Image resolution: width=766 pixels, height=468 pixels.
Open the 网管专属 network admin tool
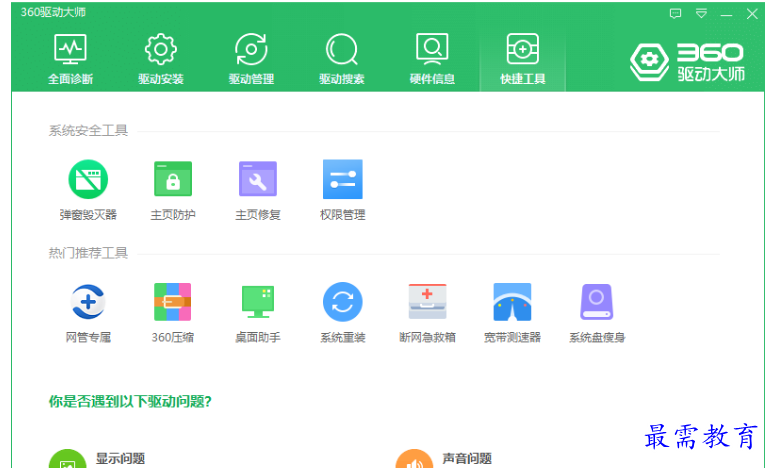pos(88,313)
